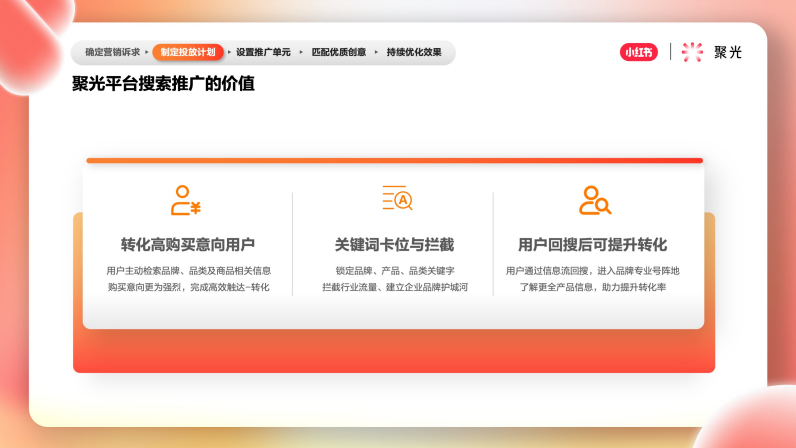Jump to the 持续优化效果 step
Screen dimensions: 796x448
414,52
